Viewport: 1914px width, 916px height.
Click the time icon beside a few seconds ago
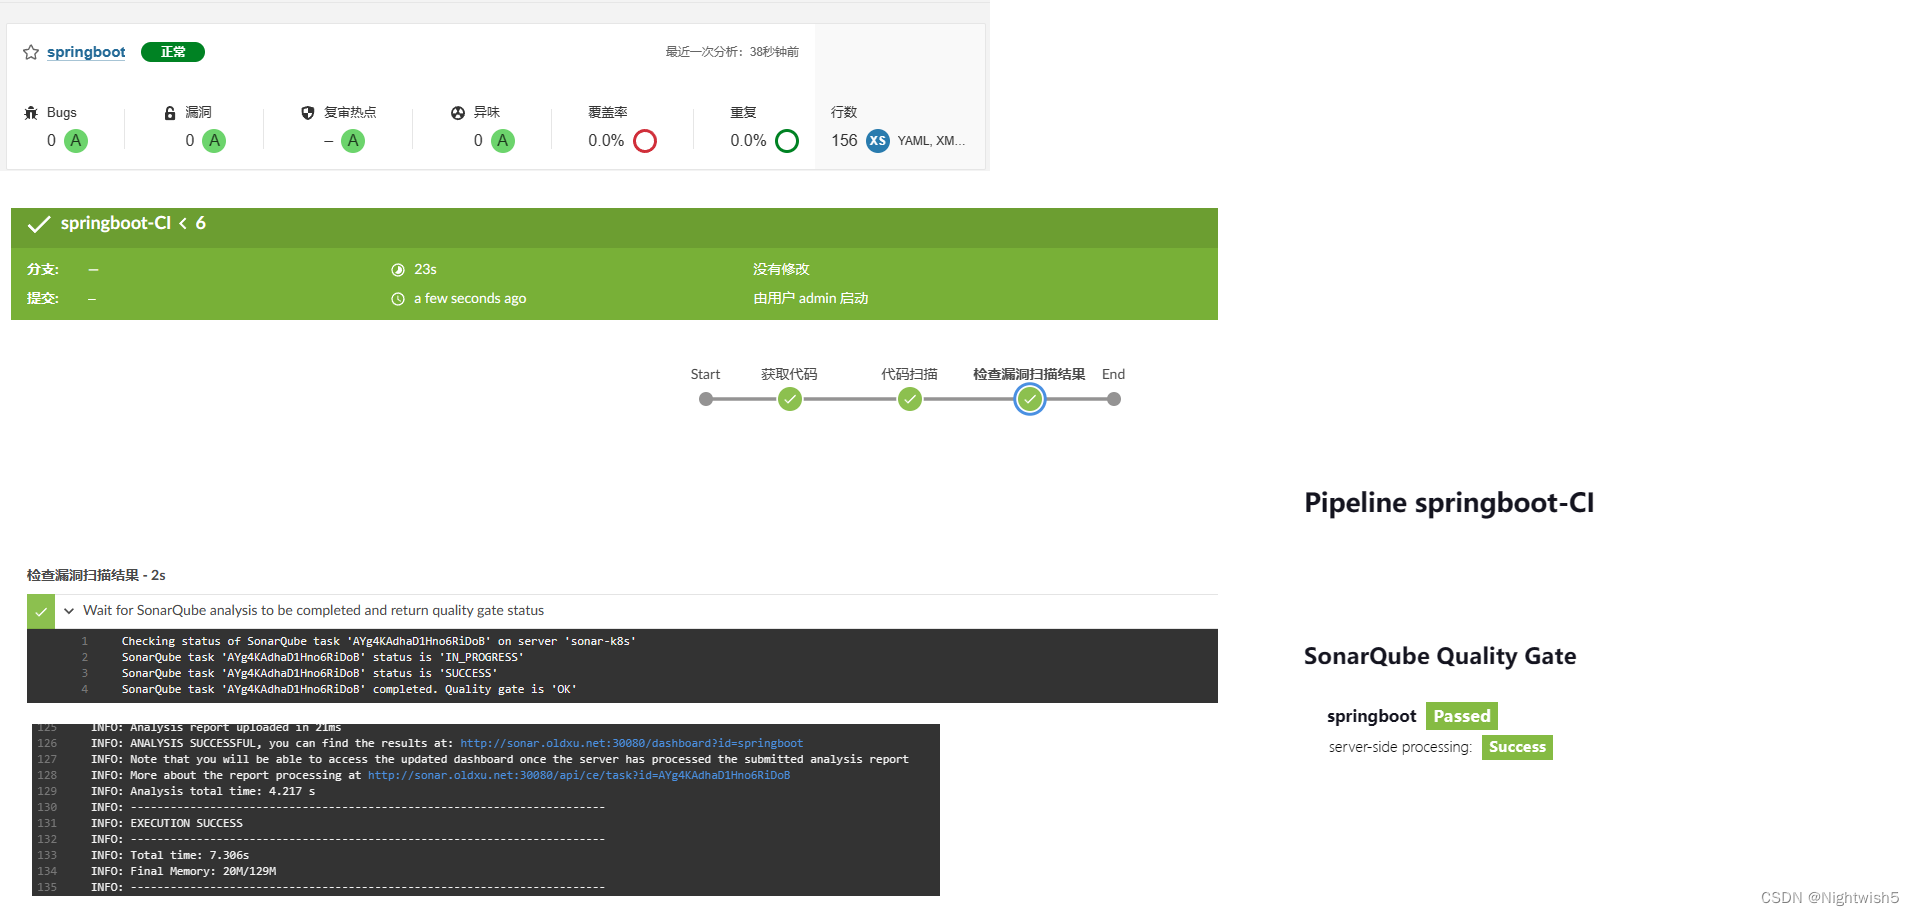click(398, 299)
